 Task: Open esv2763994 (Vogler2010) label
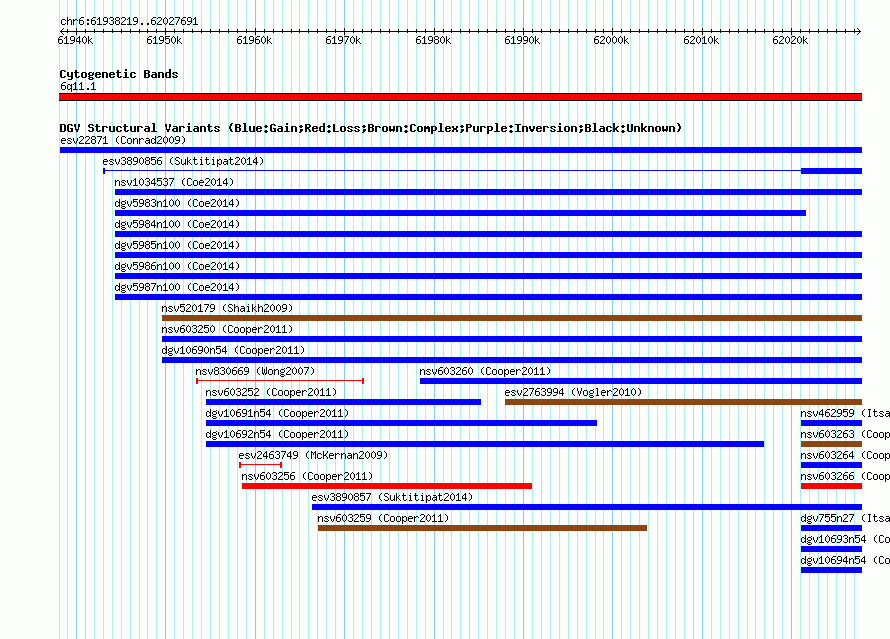pos(573,392)
